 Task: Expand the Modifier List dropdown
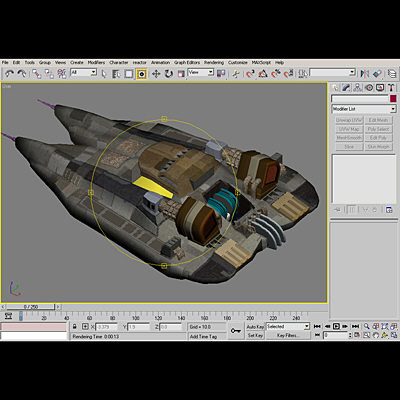point(364,109)
